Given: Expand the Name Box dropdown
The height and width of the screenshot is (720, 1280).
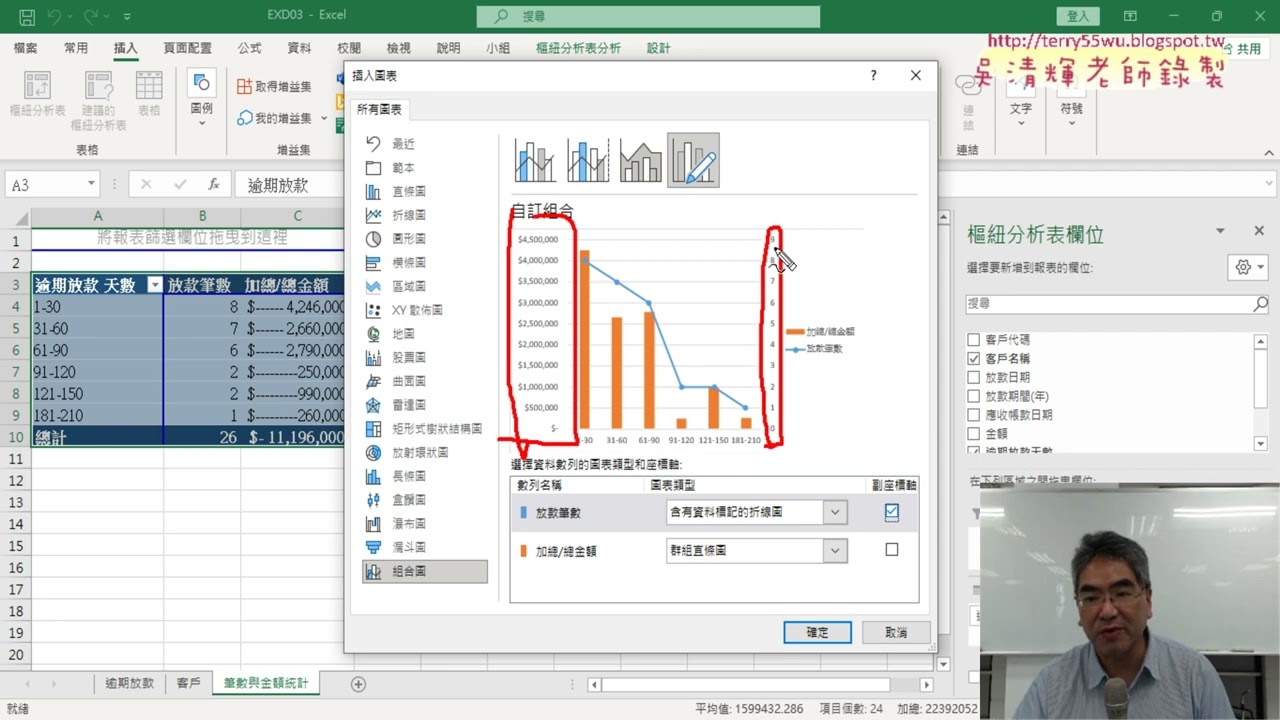Looking at the screenshot, I should coord(91,184).
